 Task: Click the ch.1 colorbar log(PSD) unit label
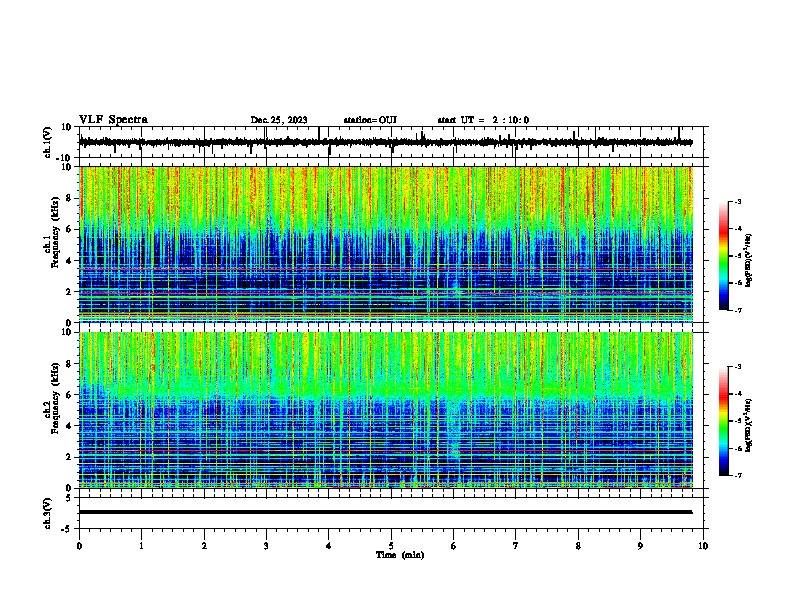pos(749,261)
